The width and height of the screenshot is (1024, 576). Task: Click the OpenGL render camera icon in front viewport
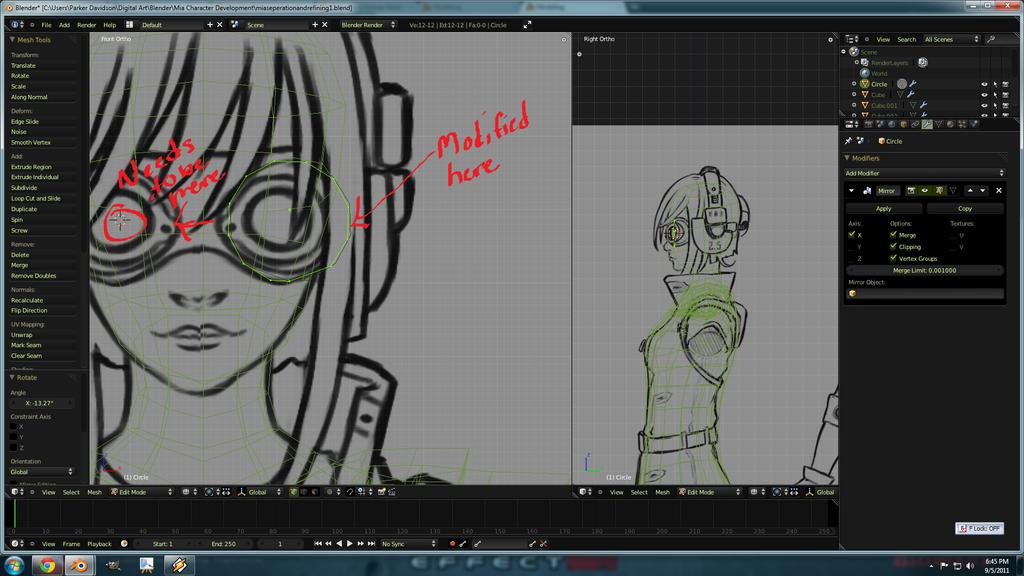(381, 492)
